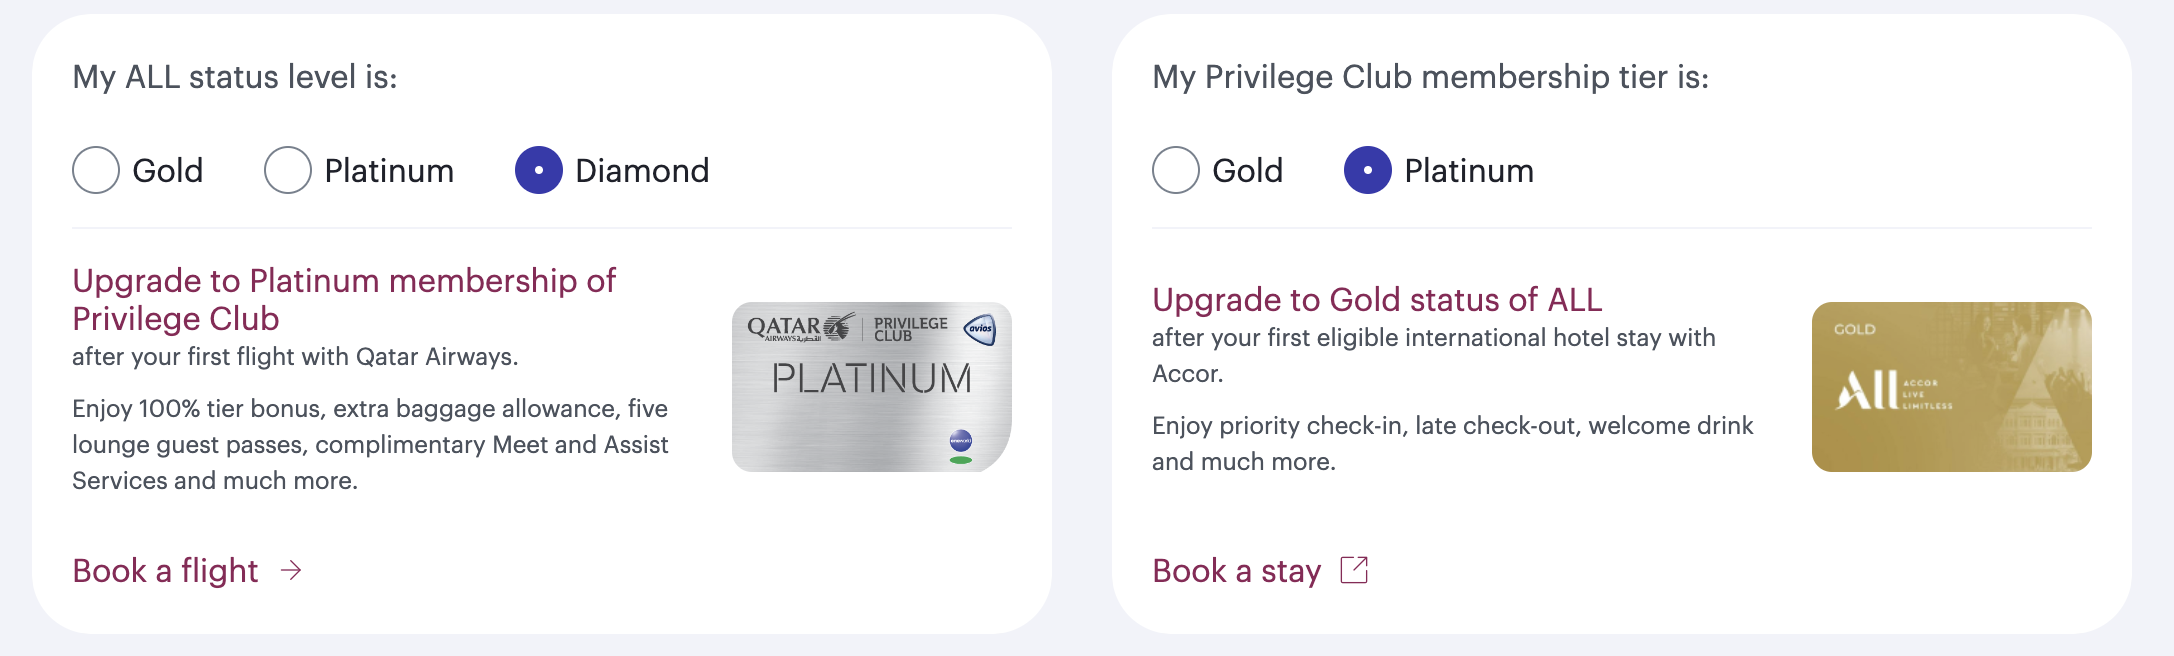Click the Avios logo on the Platinum card
Screen dimensions: 2174x656
click(x=979, y=329)
